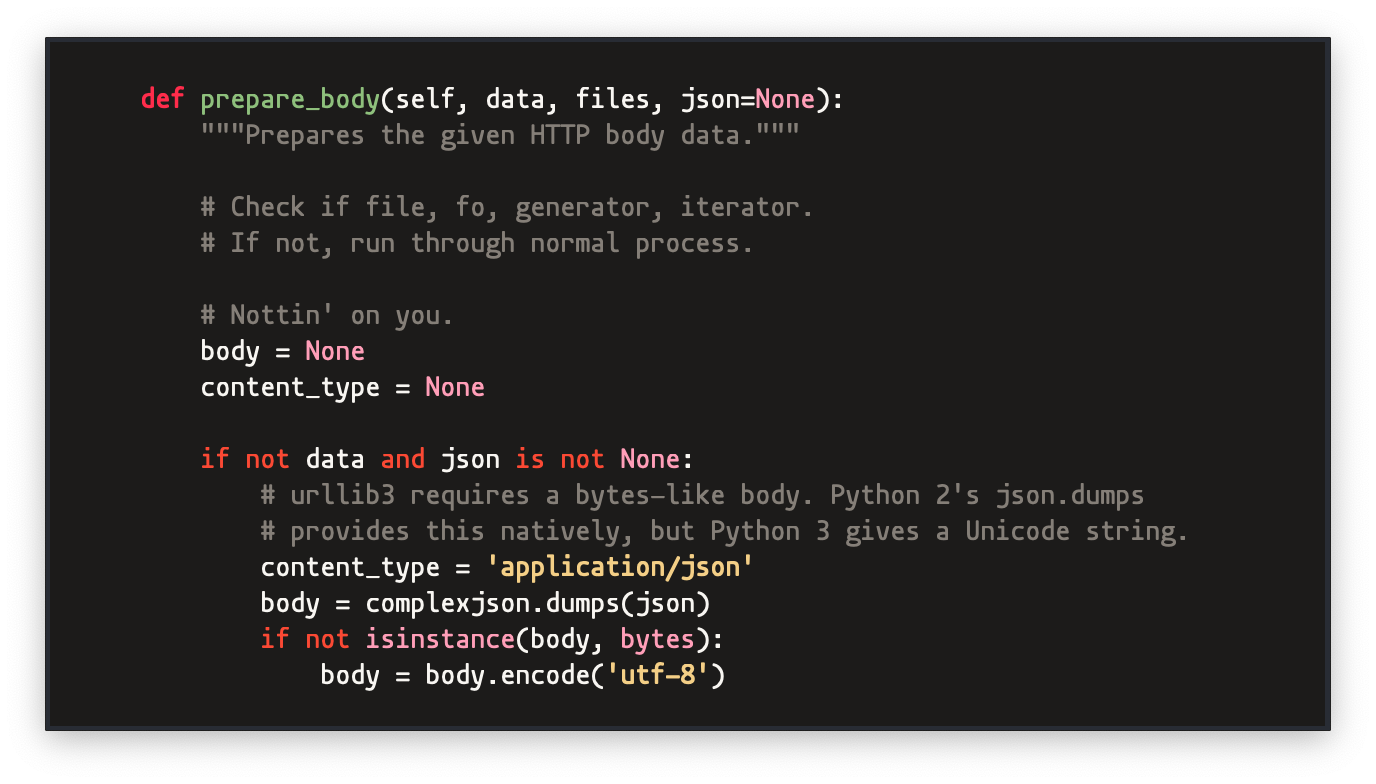Click the 'and' keyword in the if condition
1376x784 pixels.
[403, 459]
